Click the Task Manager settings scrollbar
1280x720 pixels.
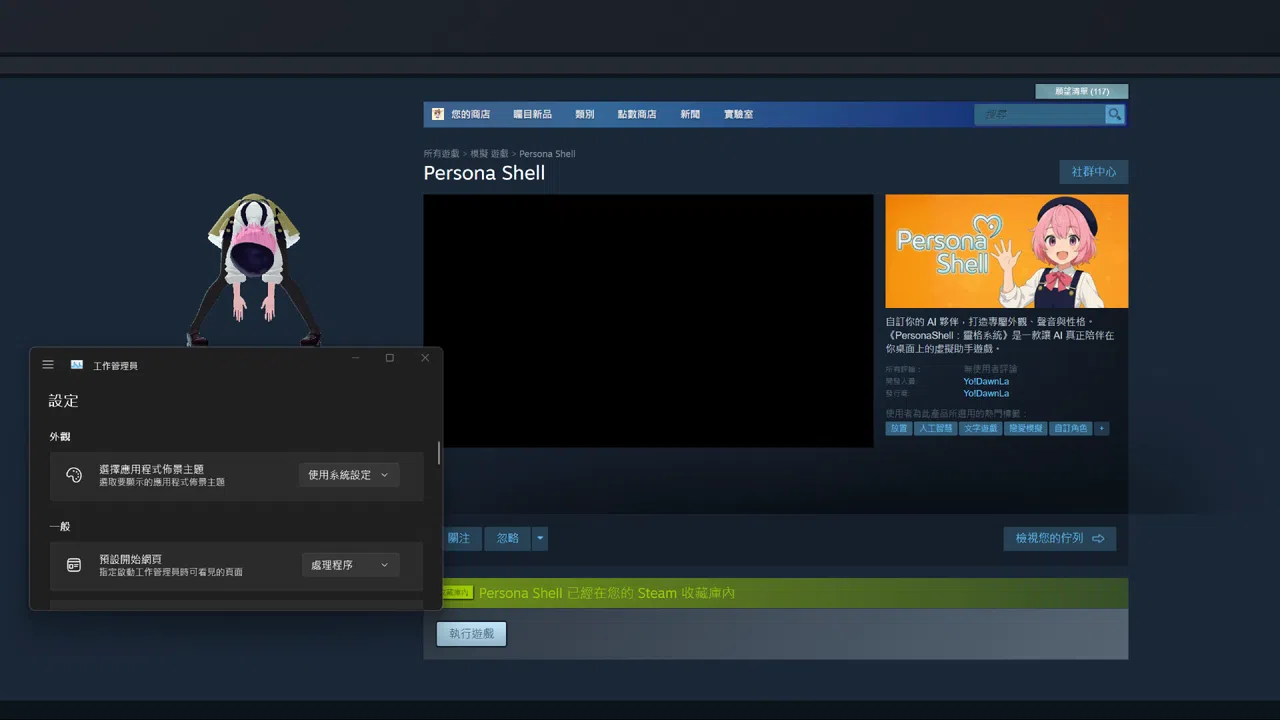tap(439, 453)
